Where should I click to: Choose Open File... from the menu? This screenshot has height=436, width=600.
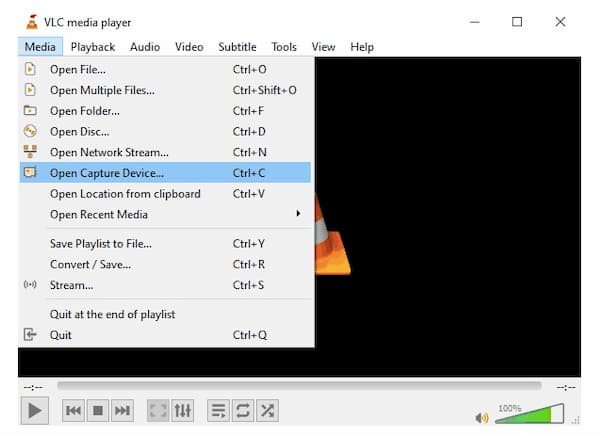pyautogui.click(x=166, y=69)
